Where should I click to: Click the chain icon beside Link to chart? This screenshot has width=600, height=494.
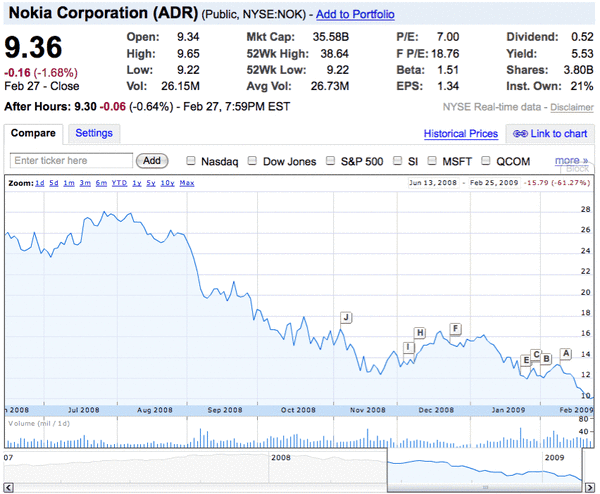[520, 134]
